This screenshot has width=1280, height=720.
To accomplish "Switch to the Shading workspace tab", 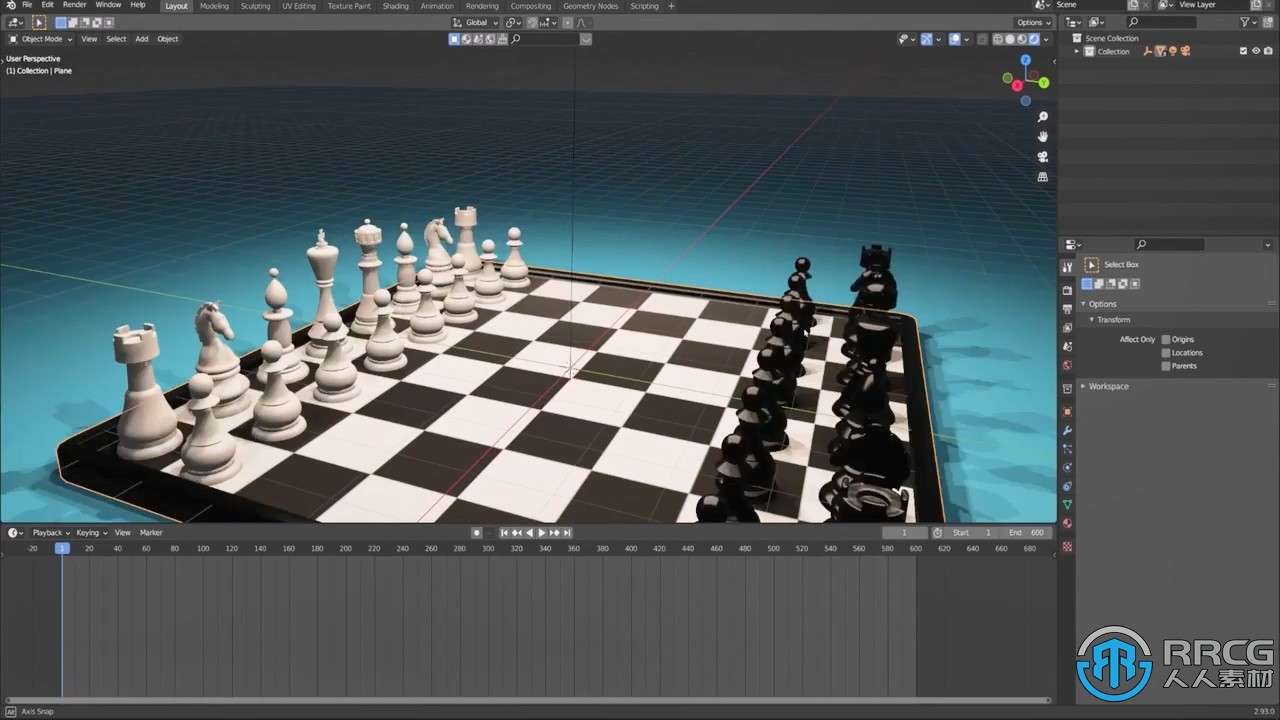I will pos(396,6).
